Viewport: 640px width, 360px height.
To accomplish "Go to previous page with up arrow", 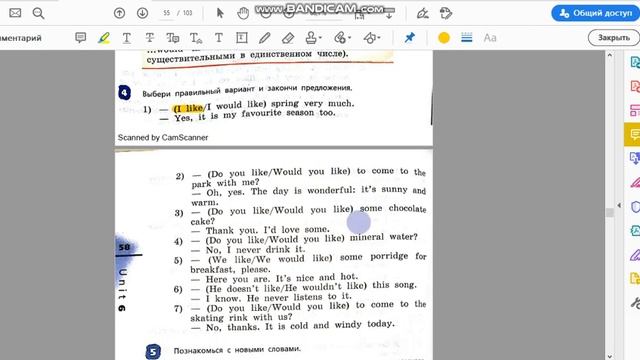I will tap(119, 13).
